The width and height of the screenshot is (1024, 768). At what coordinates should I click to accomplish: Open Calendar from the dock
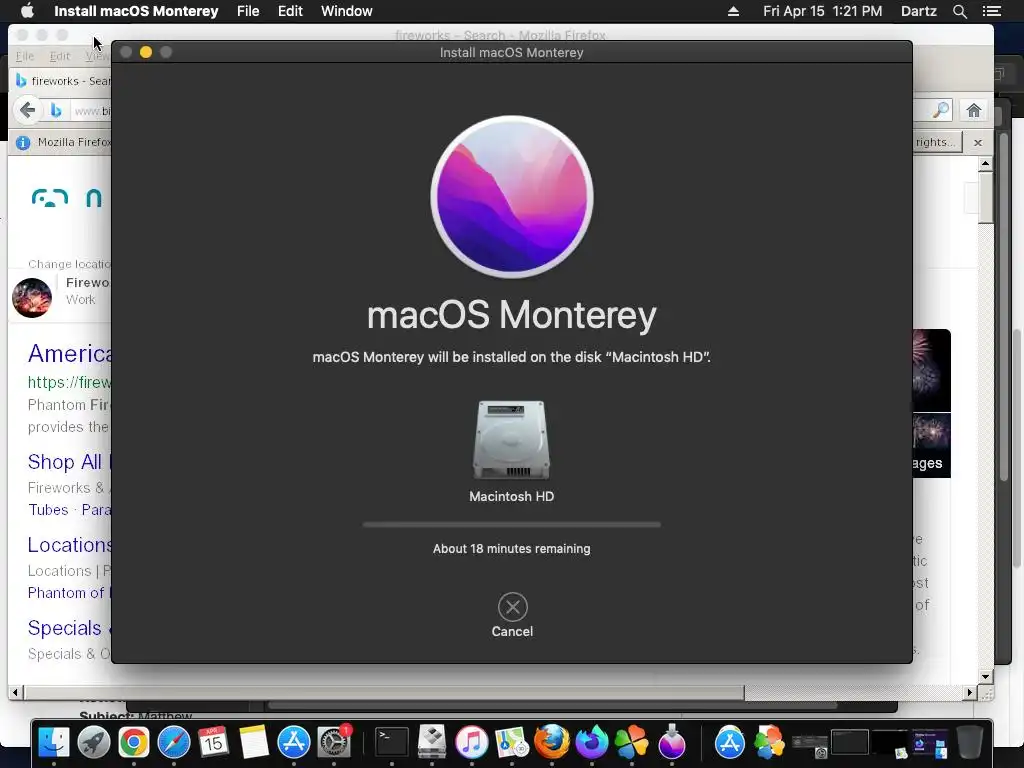coord(214,743)
